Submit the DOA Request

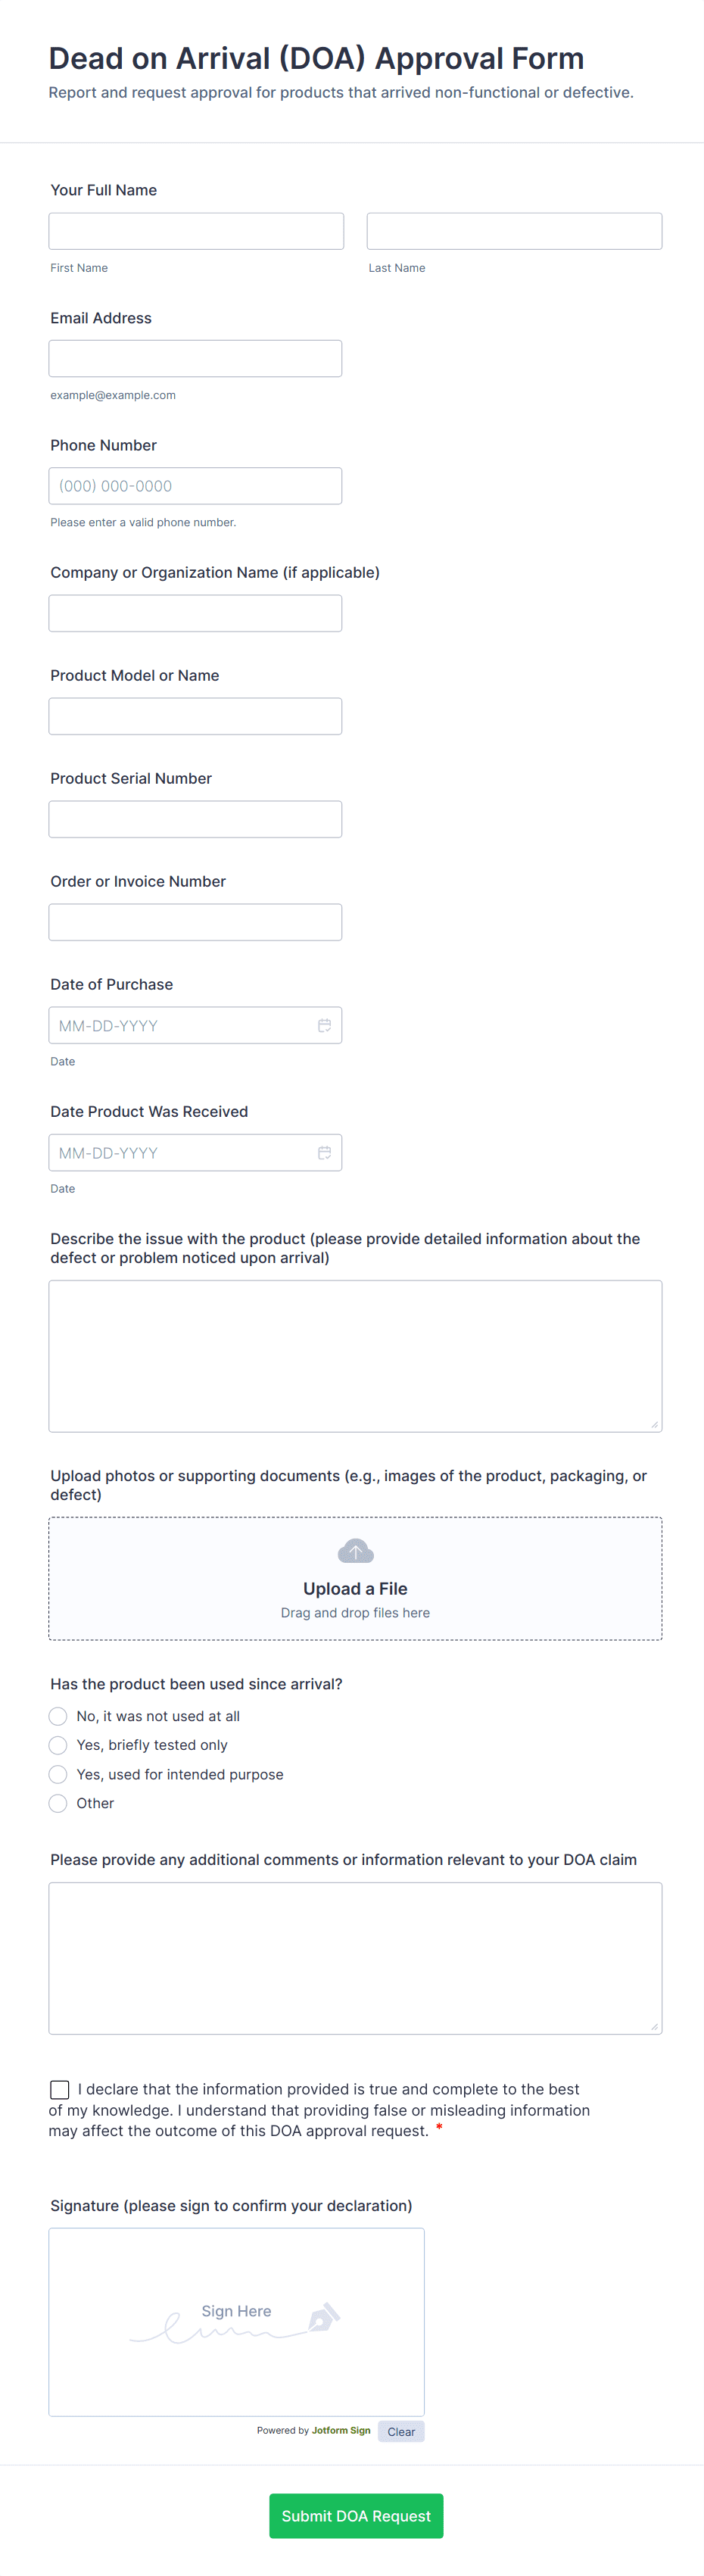356,2516
